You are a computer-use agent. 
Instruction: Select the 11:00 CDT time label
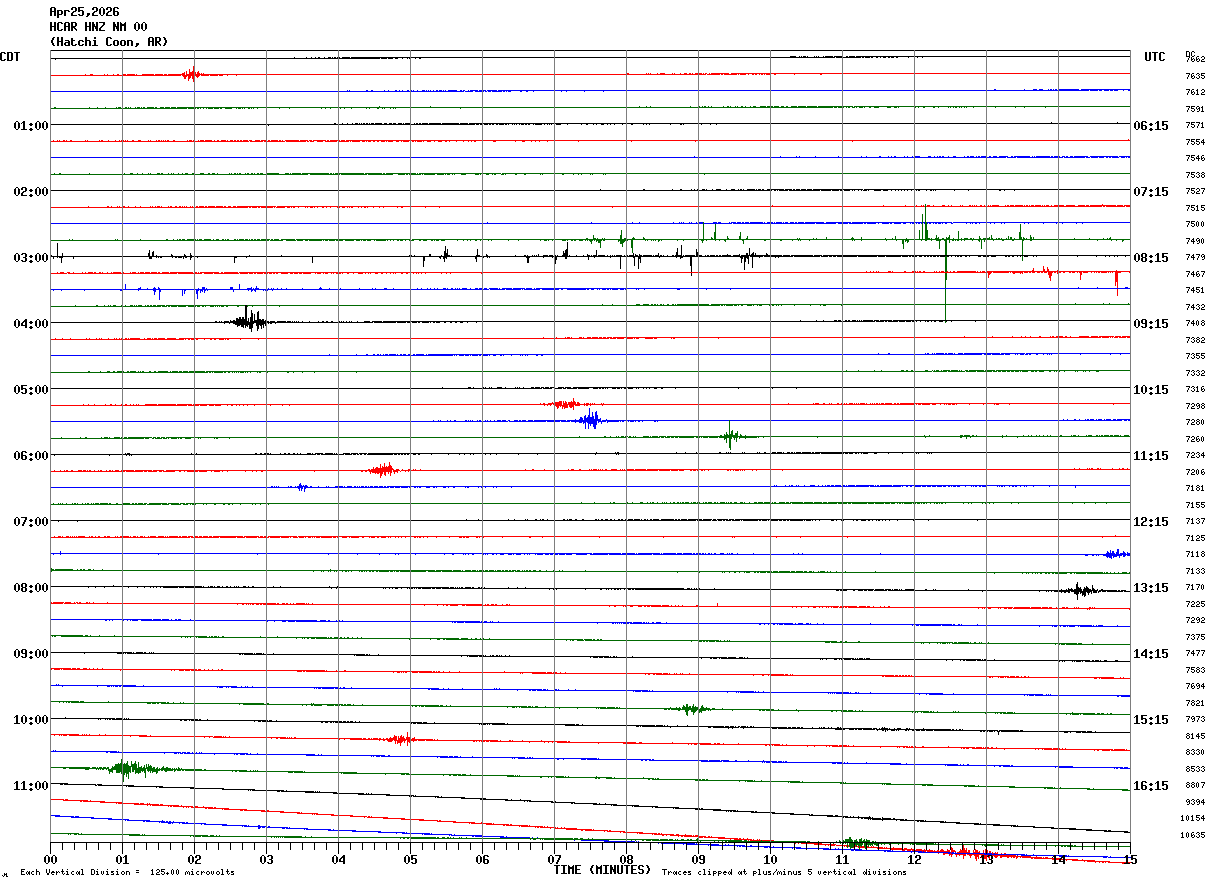(x=31, y=785)
